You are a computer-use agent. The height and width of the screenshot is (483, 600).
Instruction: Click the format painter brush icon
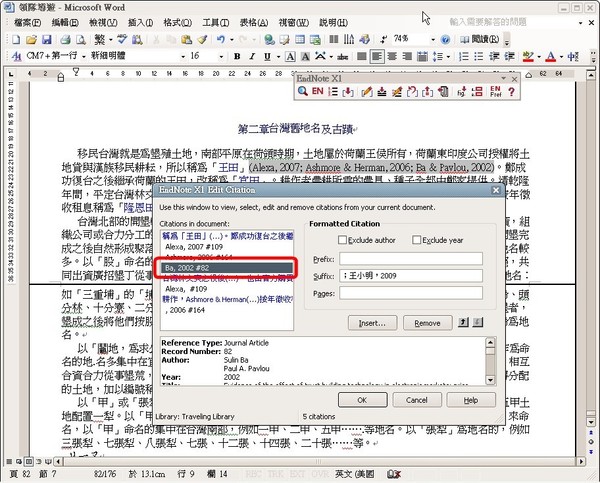pyautogui.click(x=202, y=39)
